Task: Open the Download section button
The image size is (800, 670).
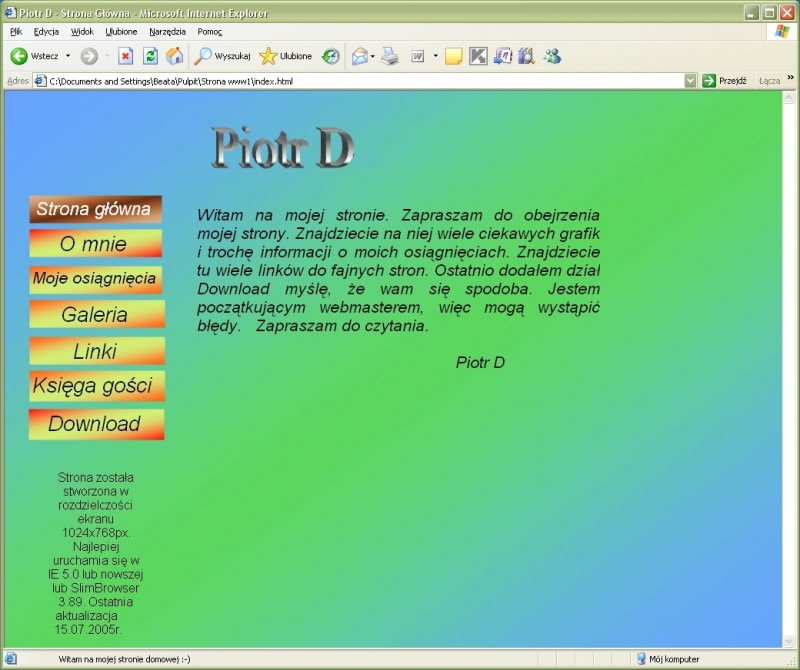Action: pyautogui.click(x=96, y=424)
